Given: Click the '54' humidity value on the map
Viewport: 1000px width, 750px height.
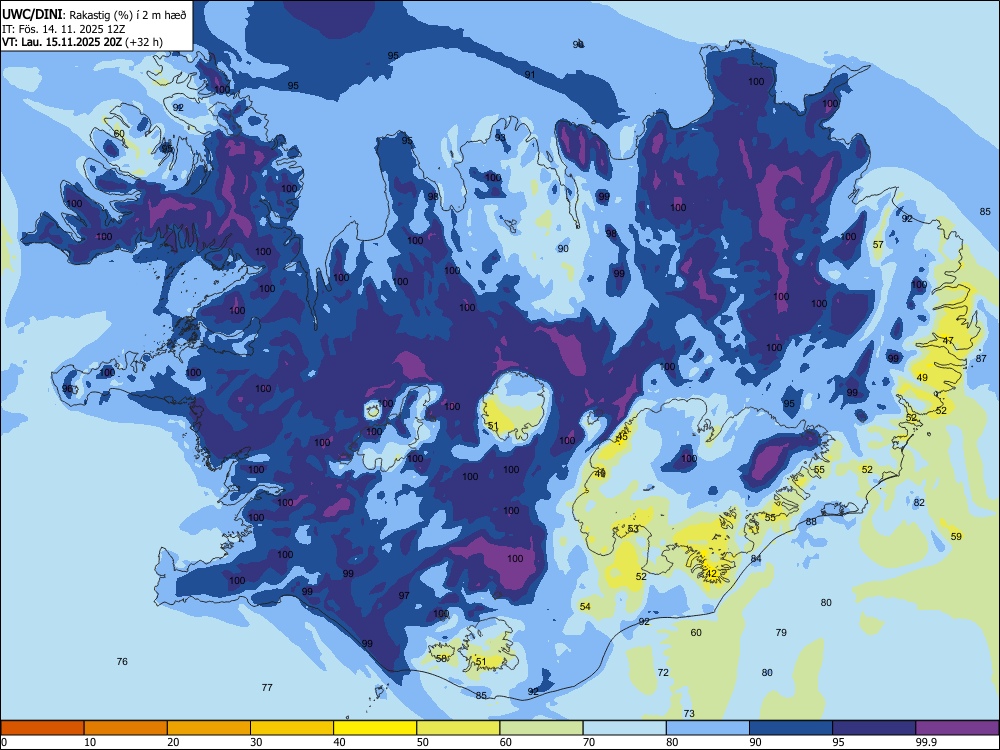Looking at the screenshot, I should coord(585,607).
